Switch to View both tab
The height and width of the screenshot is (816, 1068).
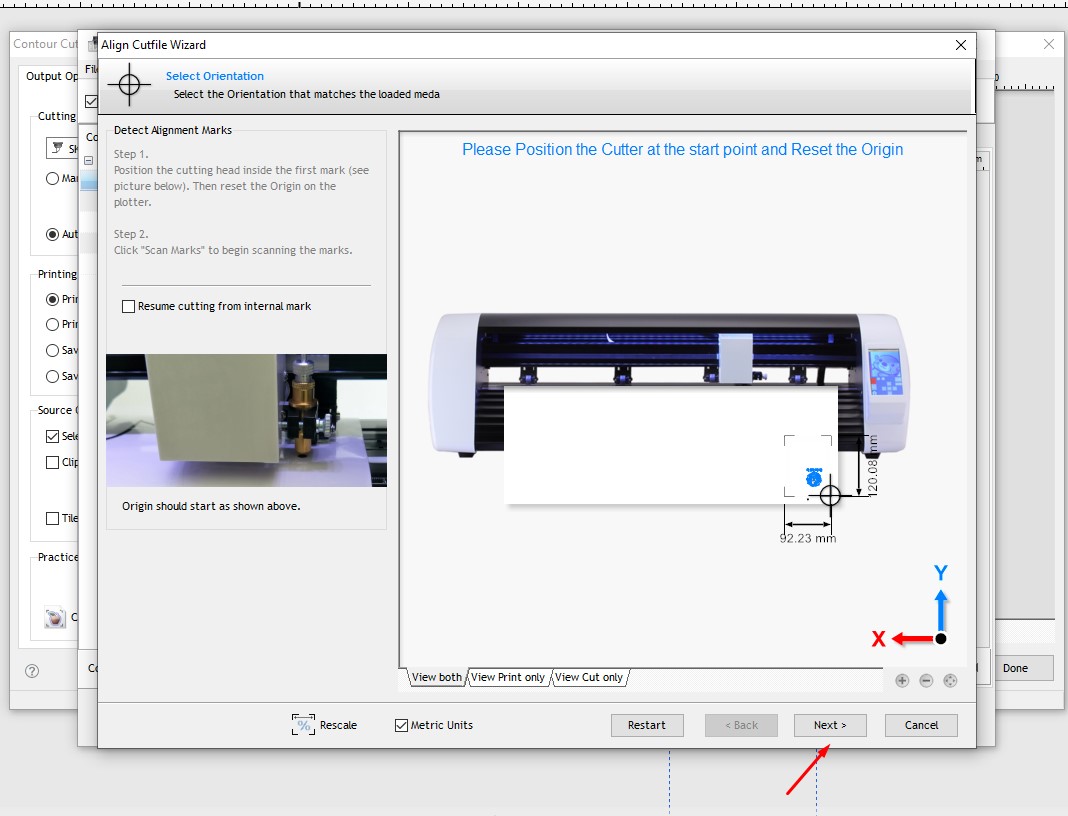coord(437,677)
